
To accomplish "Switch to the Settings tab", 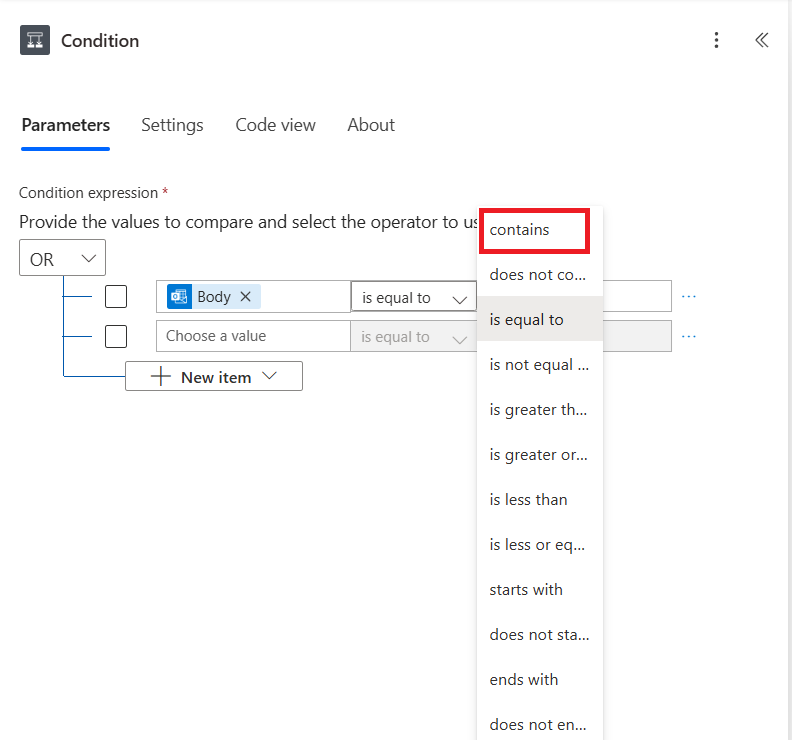I will click(172, 125).
